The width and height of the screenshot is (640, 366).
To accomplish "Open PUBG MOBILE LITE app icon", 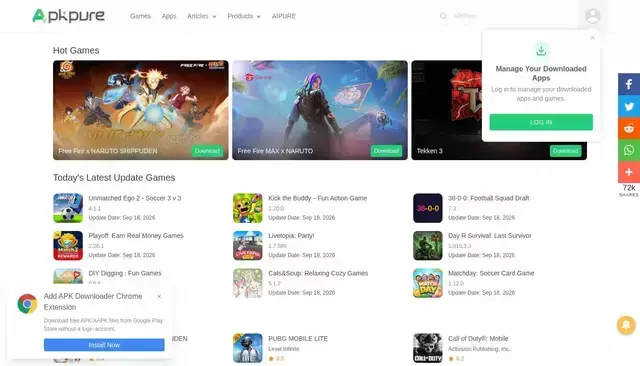I will click(x=248, y=348).
